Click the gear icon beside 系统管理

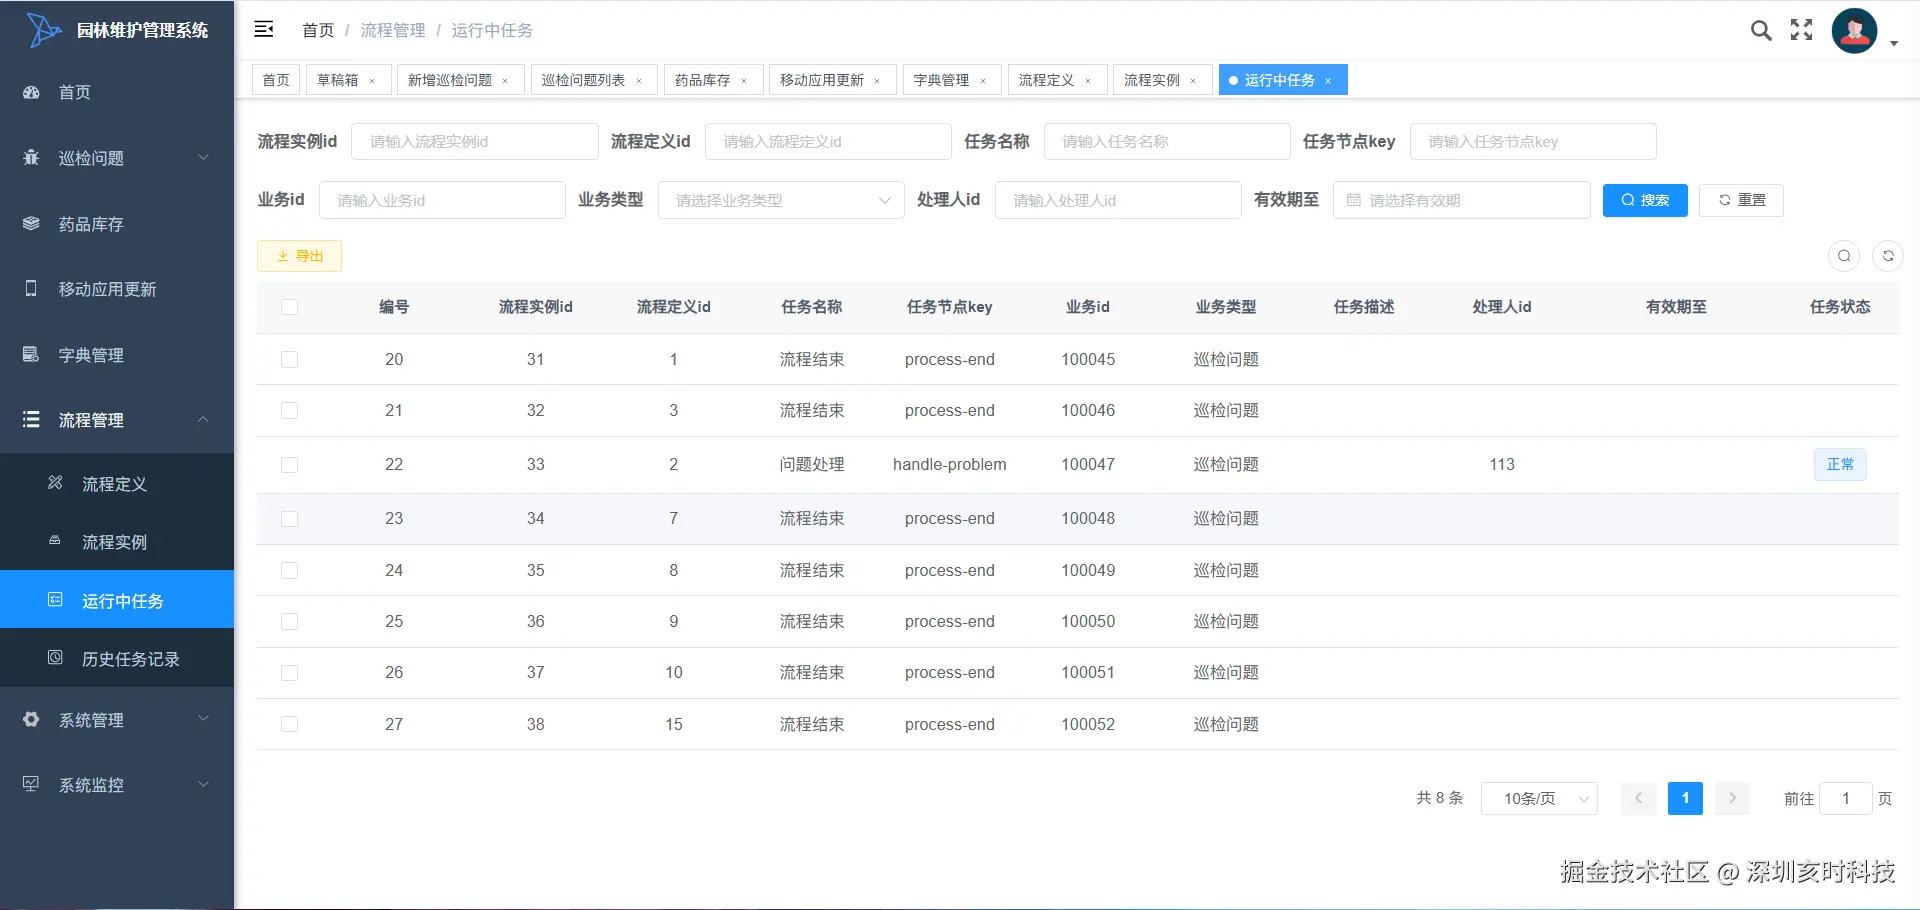31,719
